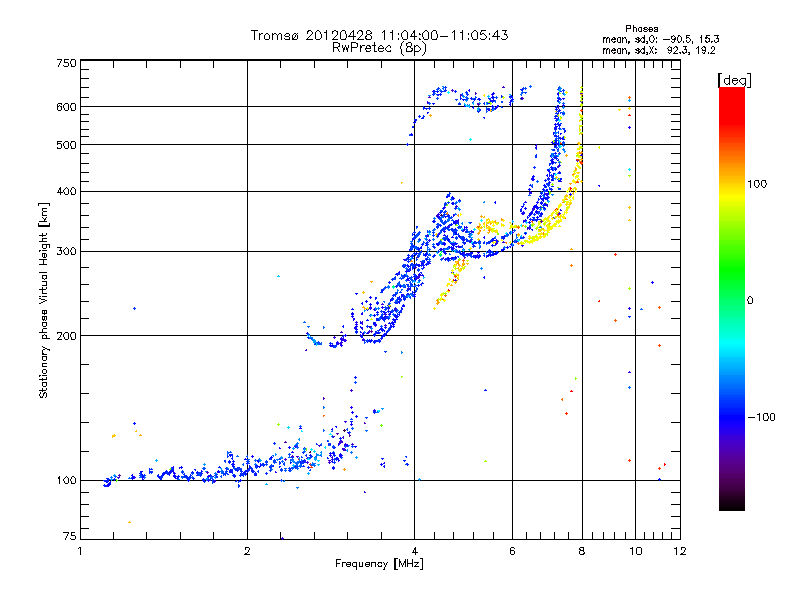Screen dimensions: 800x600
Task: Click the '500' y-axis tick label
Action: pos(66,145)
